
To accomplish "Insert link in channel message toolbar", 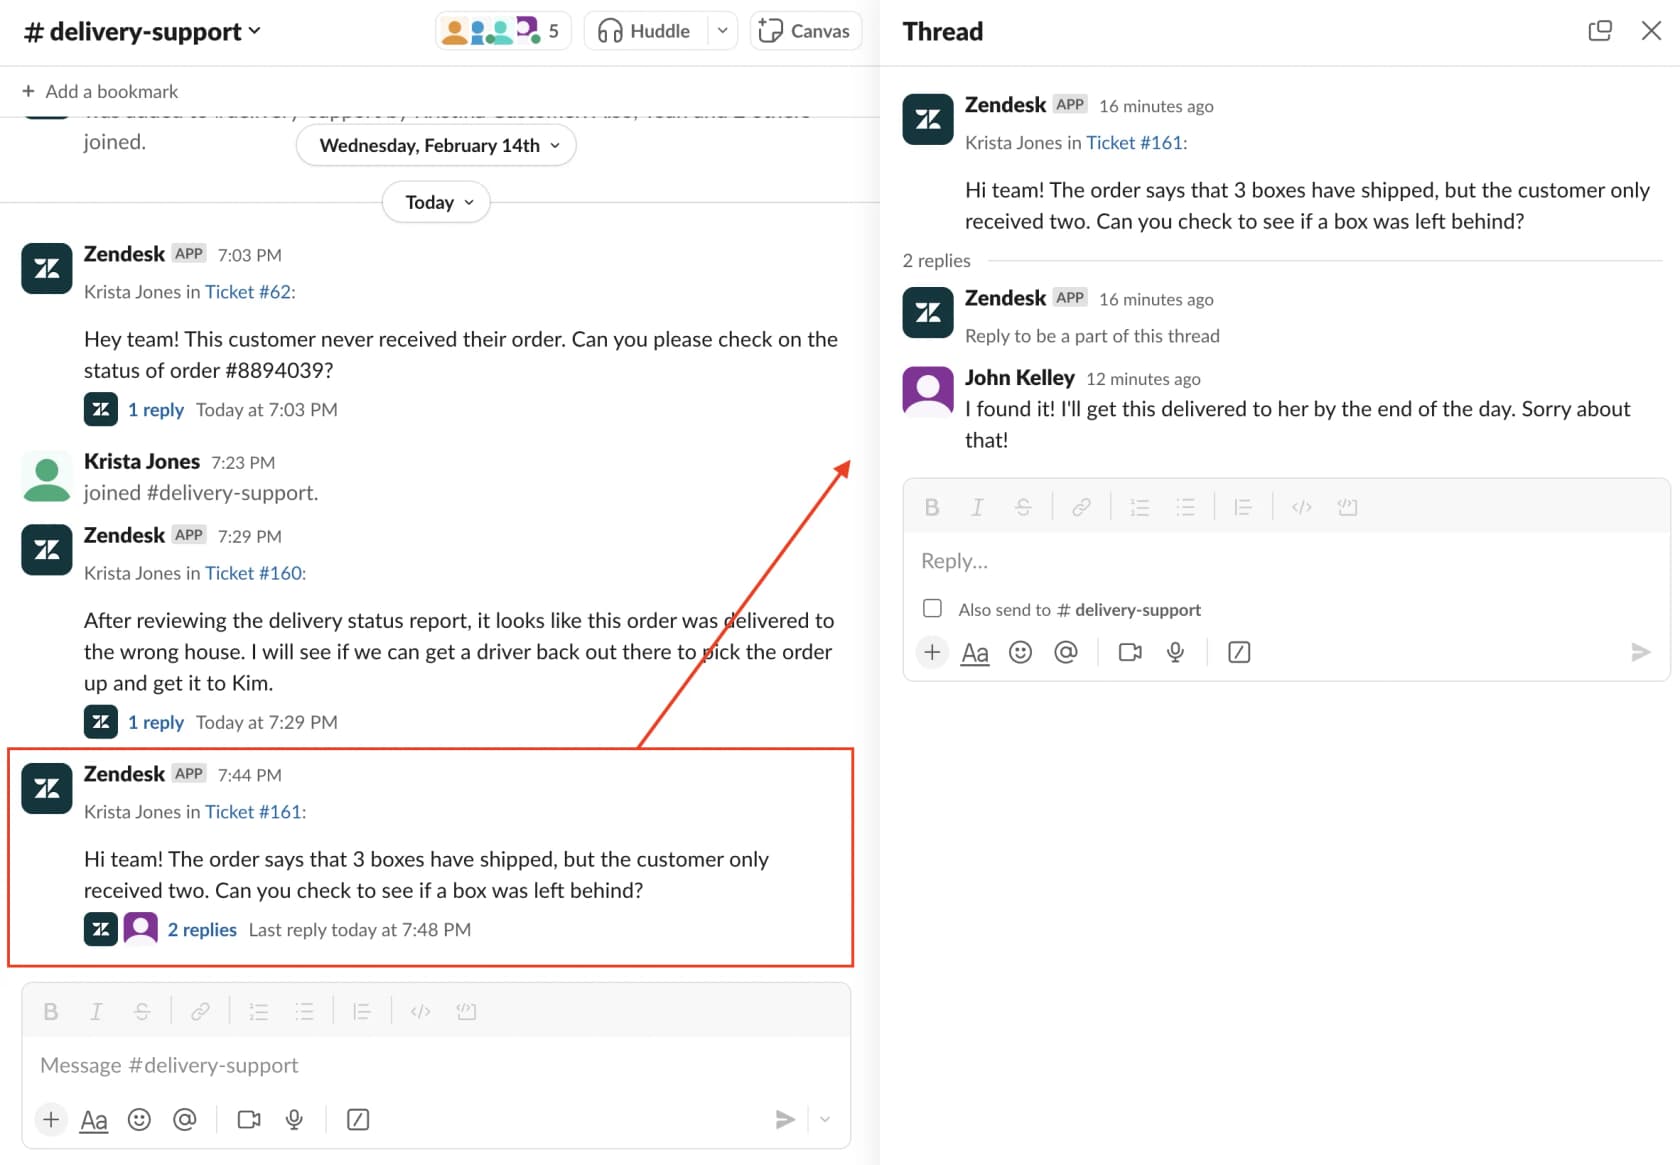I will pyautogui.click(x=200, y=1012).
